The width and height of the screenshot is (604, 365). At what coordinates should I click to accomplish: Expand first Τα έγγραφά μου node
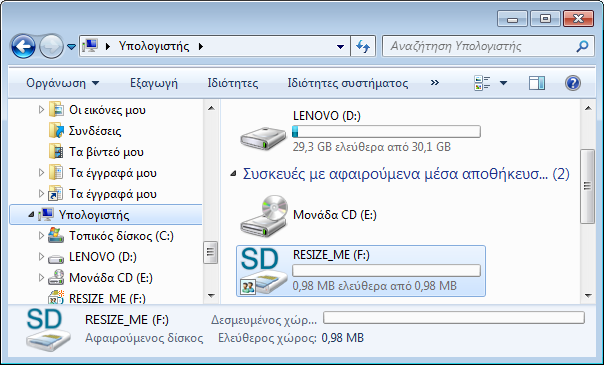(x=41, y=172)
